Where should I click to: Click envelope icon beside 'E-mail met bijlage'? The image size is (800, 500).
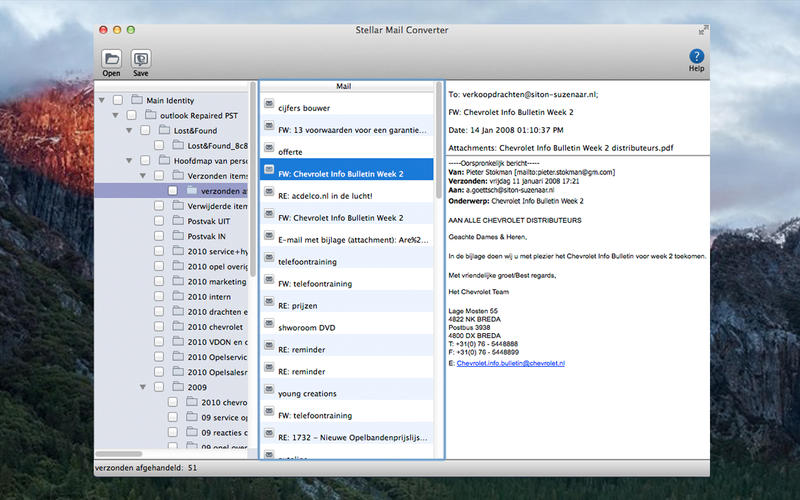click(x=269, y=235)
